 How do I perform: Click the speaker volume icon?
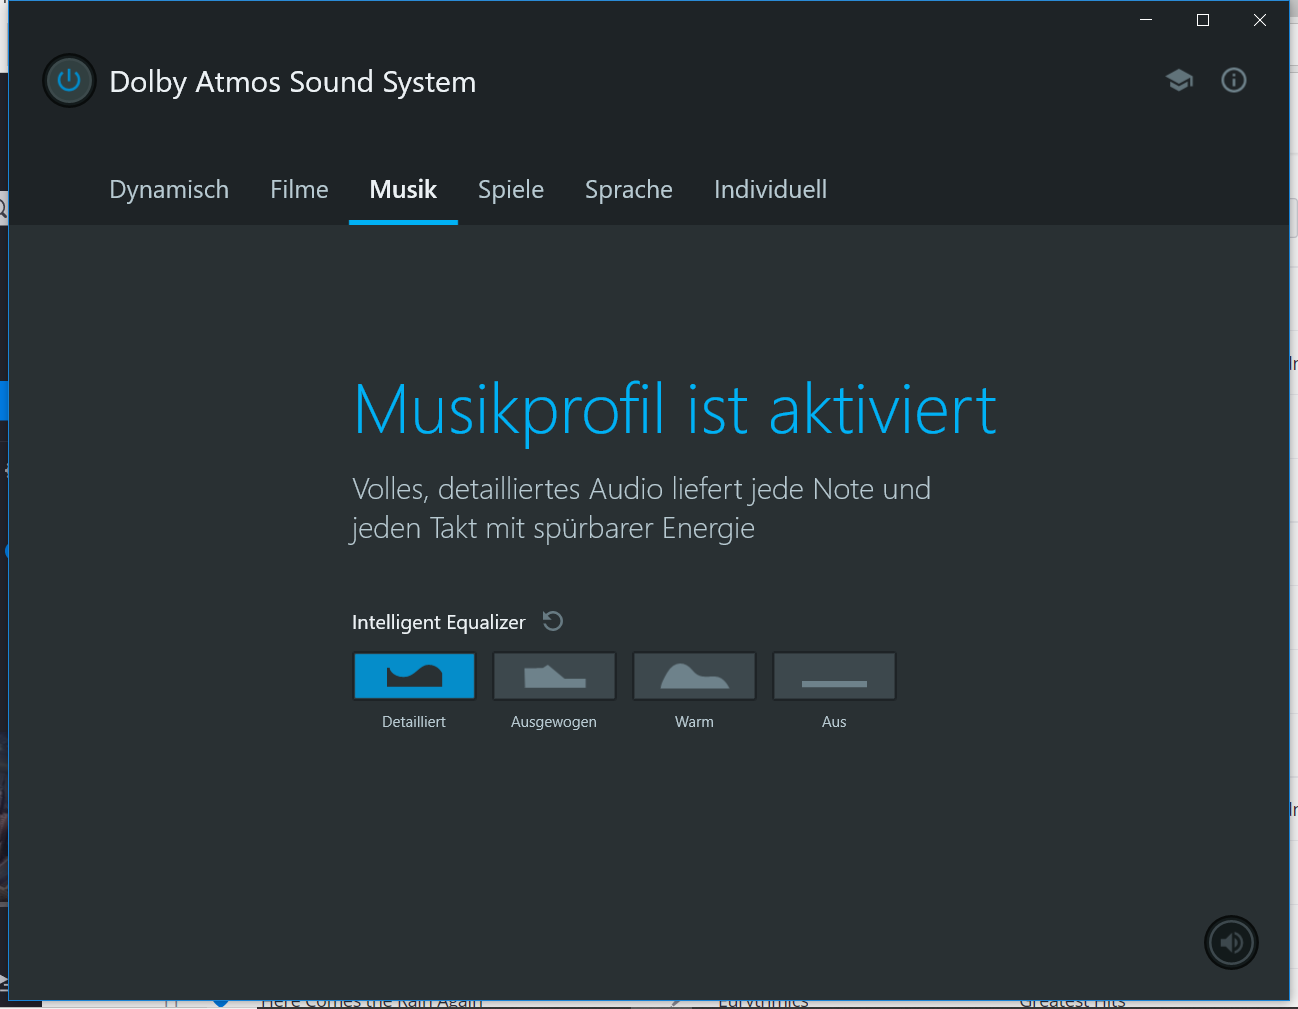(1231, 942)
